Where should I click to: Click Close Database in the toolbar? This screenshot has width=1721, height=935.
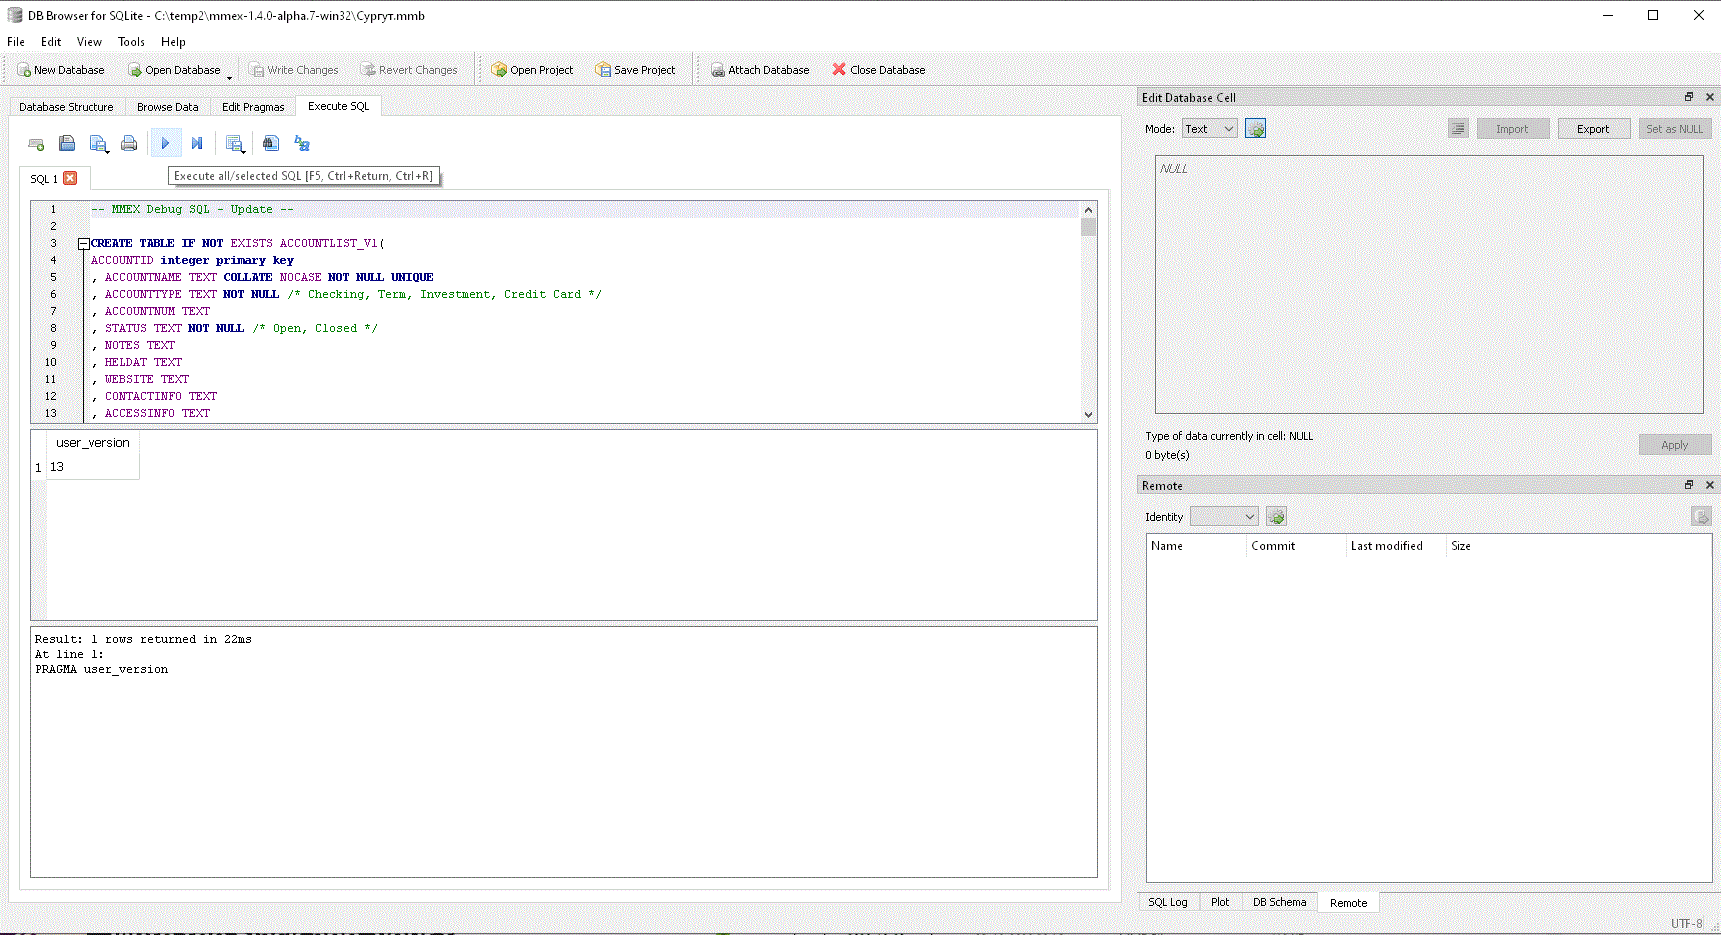(878, 70)
